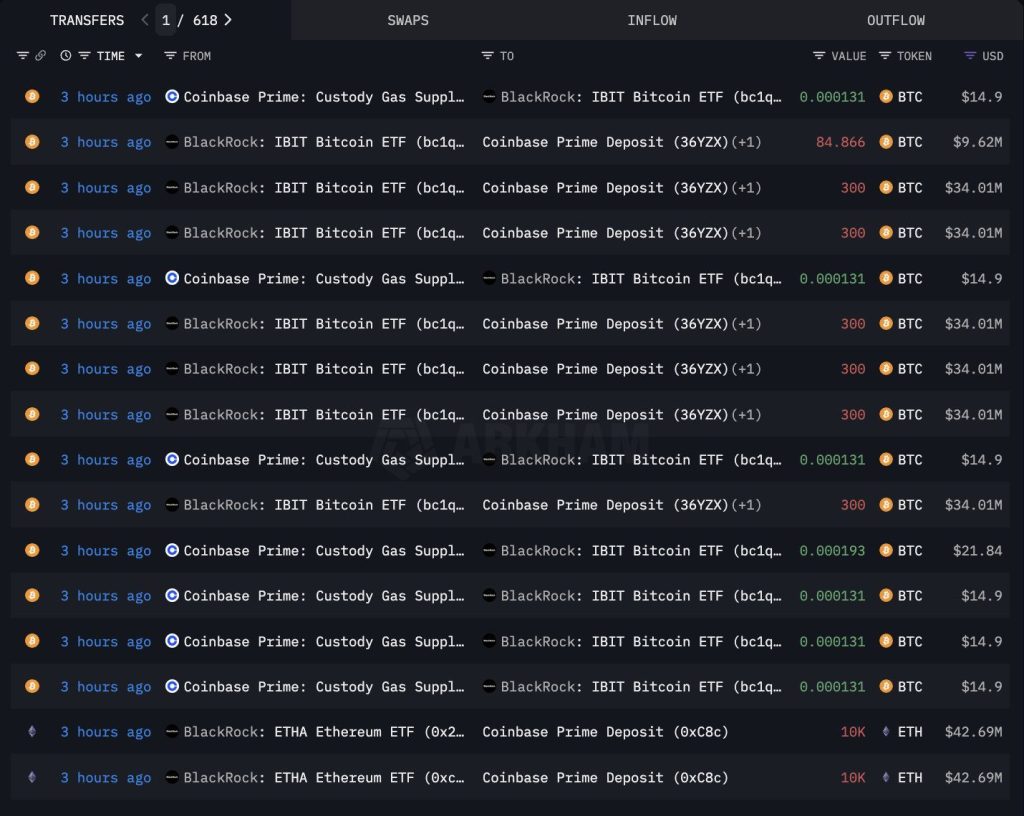Click the clock icon next to TIME

[x=66, y=56]
